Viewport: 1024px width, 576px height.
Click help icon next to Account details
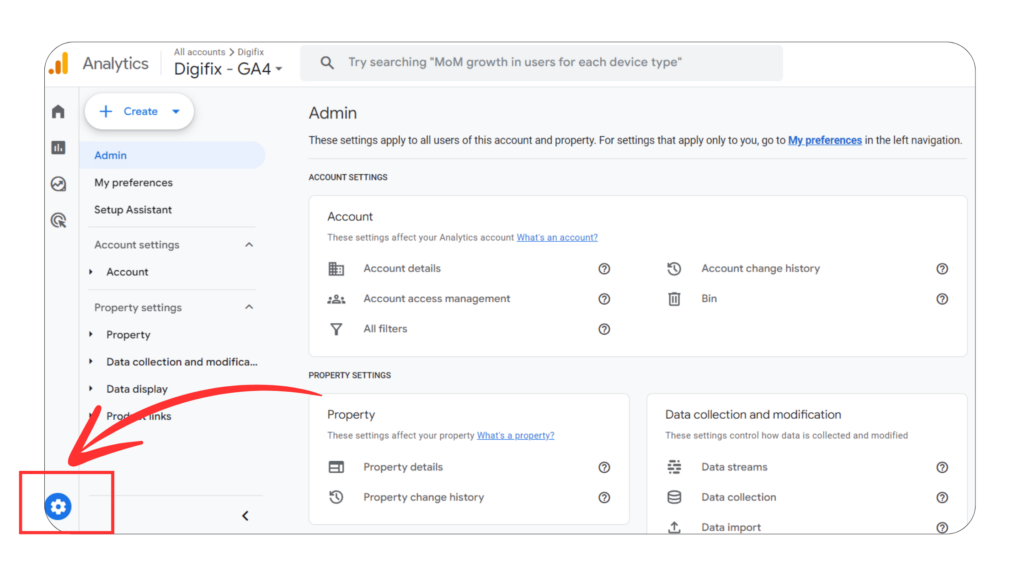[604, 268]
